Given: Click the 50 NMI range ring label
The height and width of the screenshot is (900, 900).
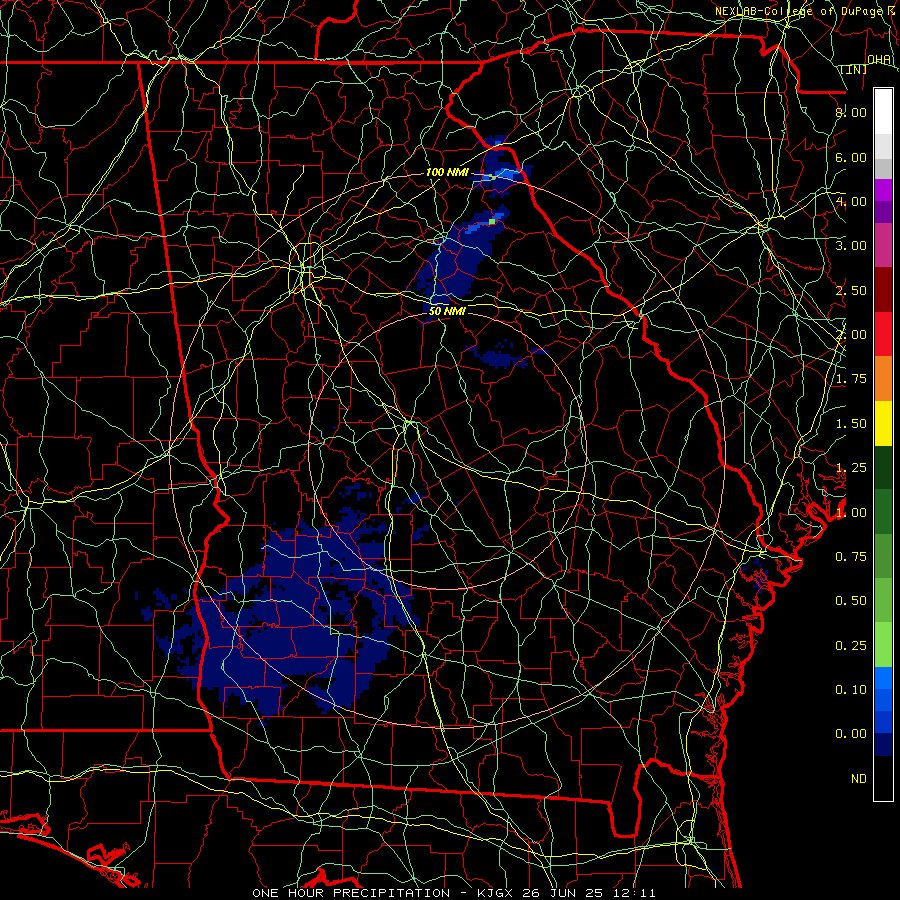Looking at the screenshot, I should tap(447, 311).
